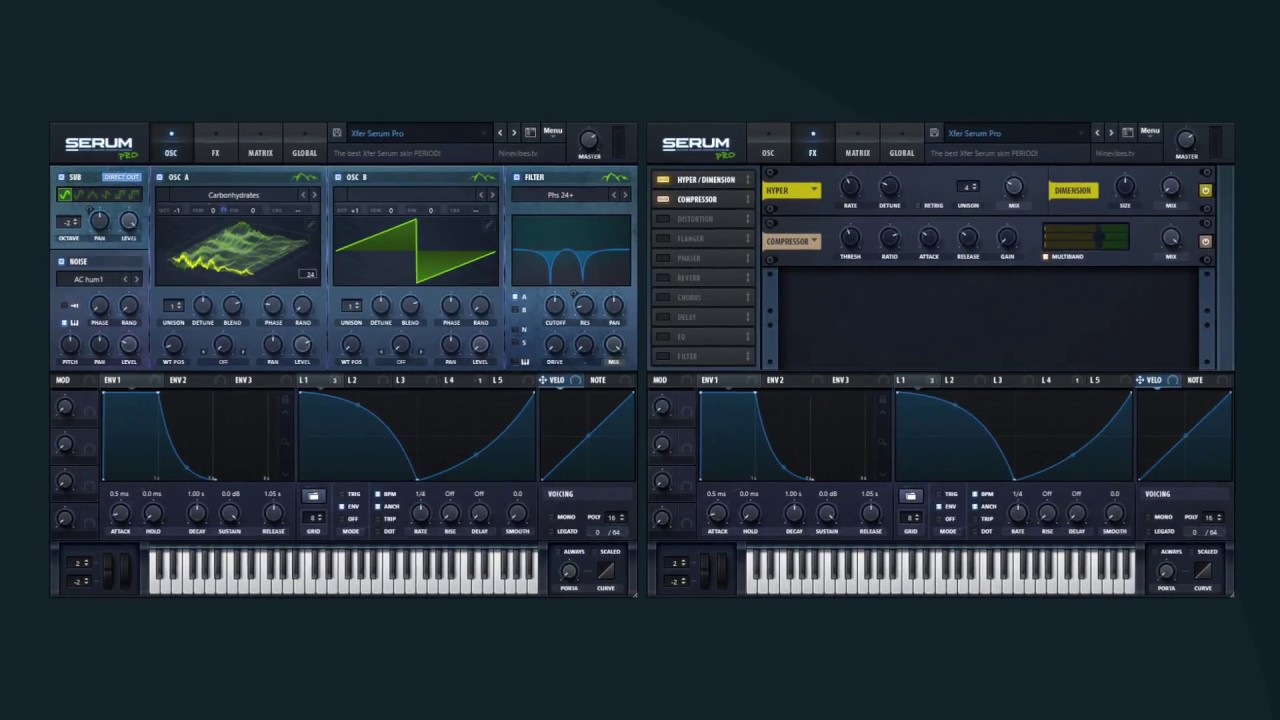Open AC hum1 noise selector
Screen dimensions: 1280x720
88,279
